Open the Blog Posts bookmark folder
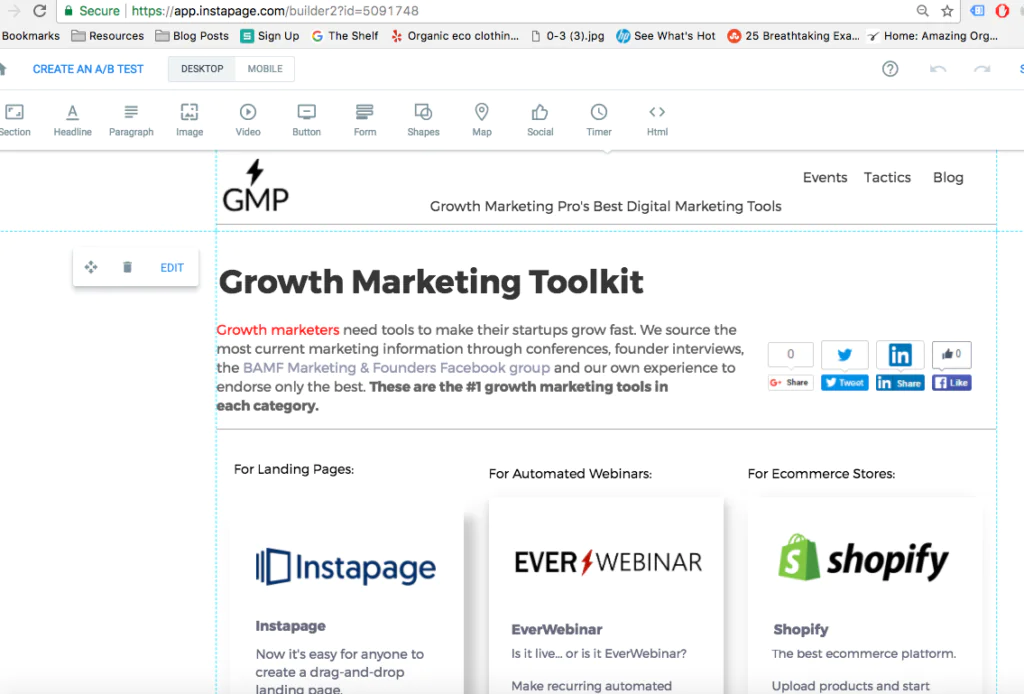 (x=192, y=36)
